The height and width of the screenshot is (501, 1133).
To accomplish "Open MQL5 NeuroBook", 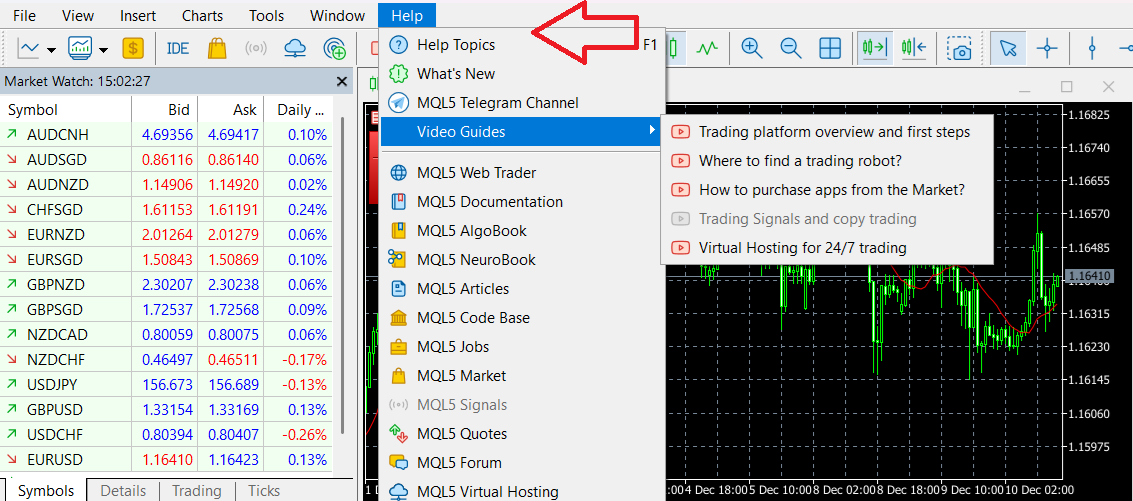I will (521, 260).
